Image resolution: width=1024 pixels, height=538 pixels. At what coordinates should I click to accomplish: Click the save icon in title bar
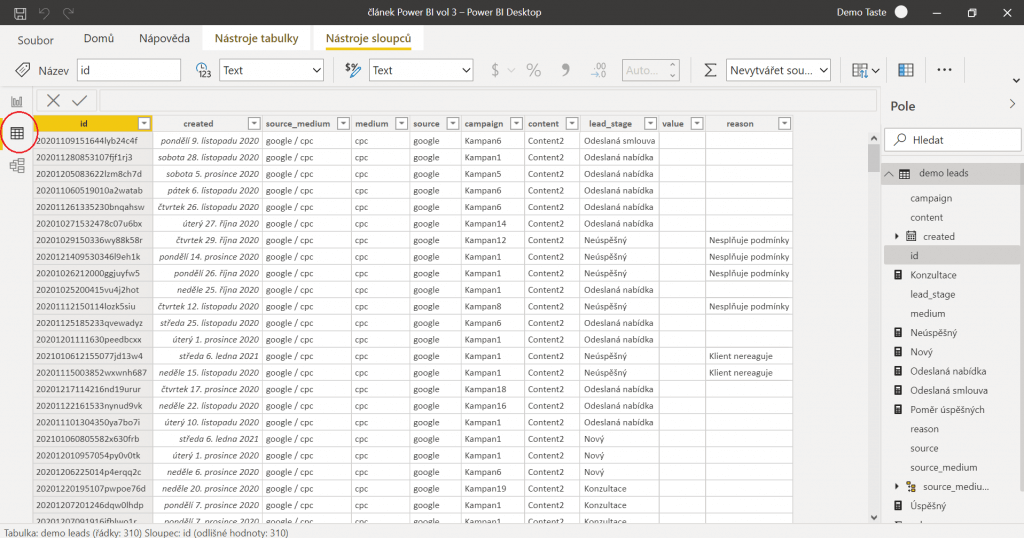point(18,13)
